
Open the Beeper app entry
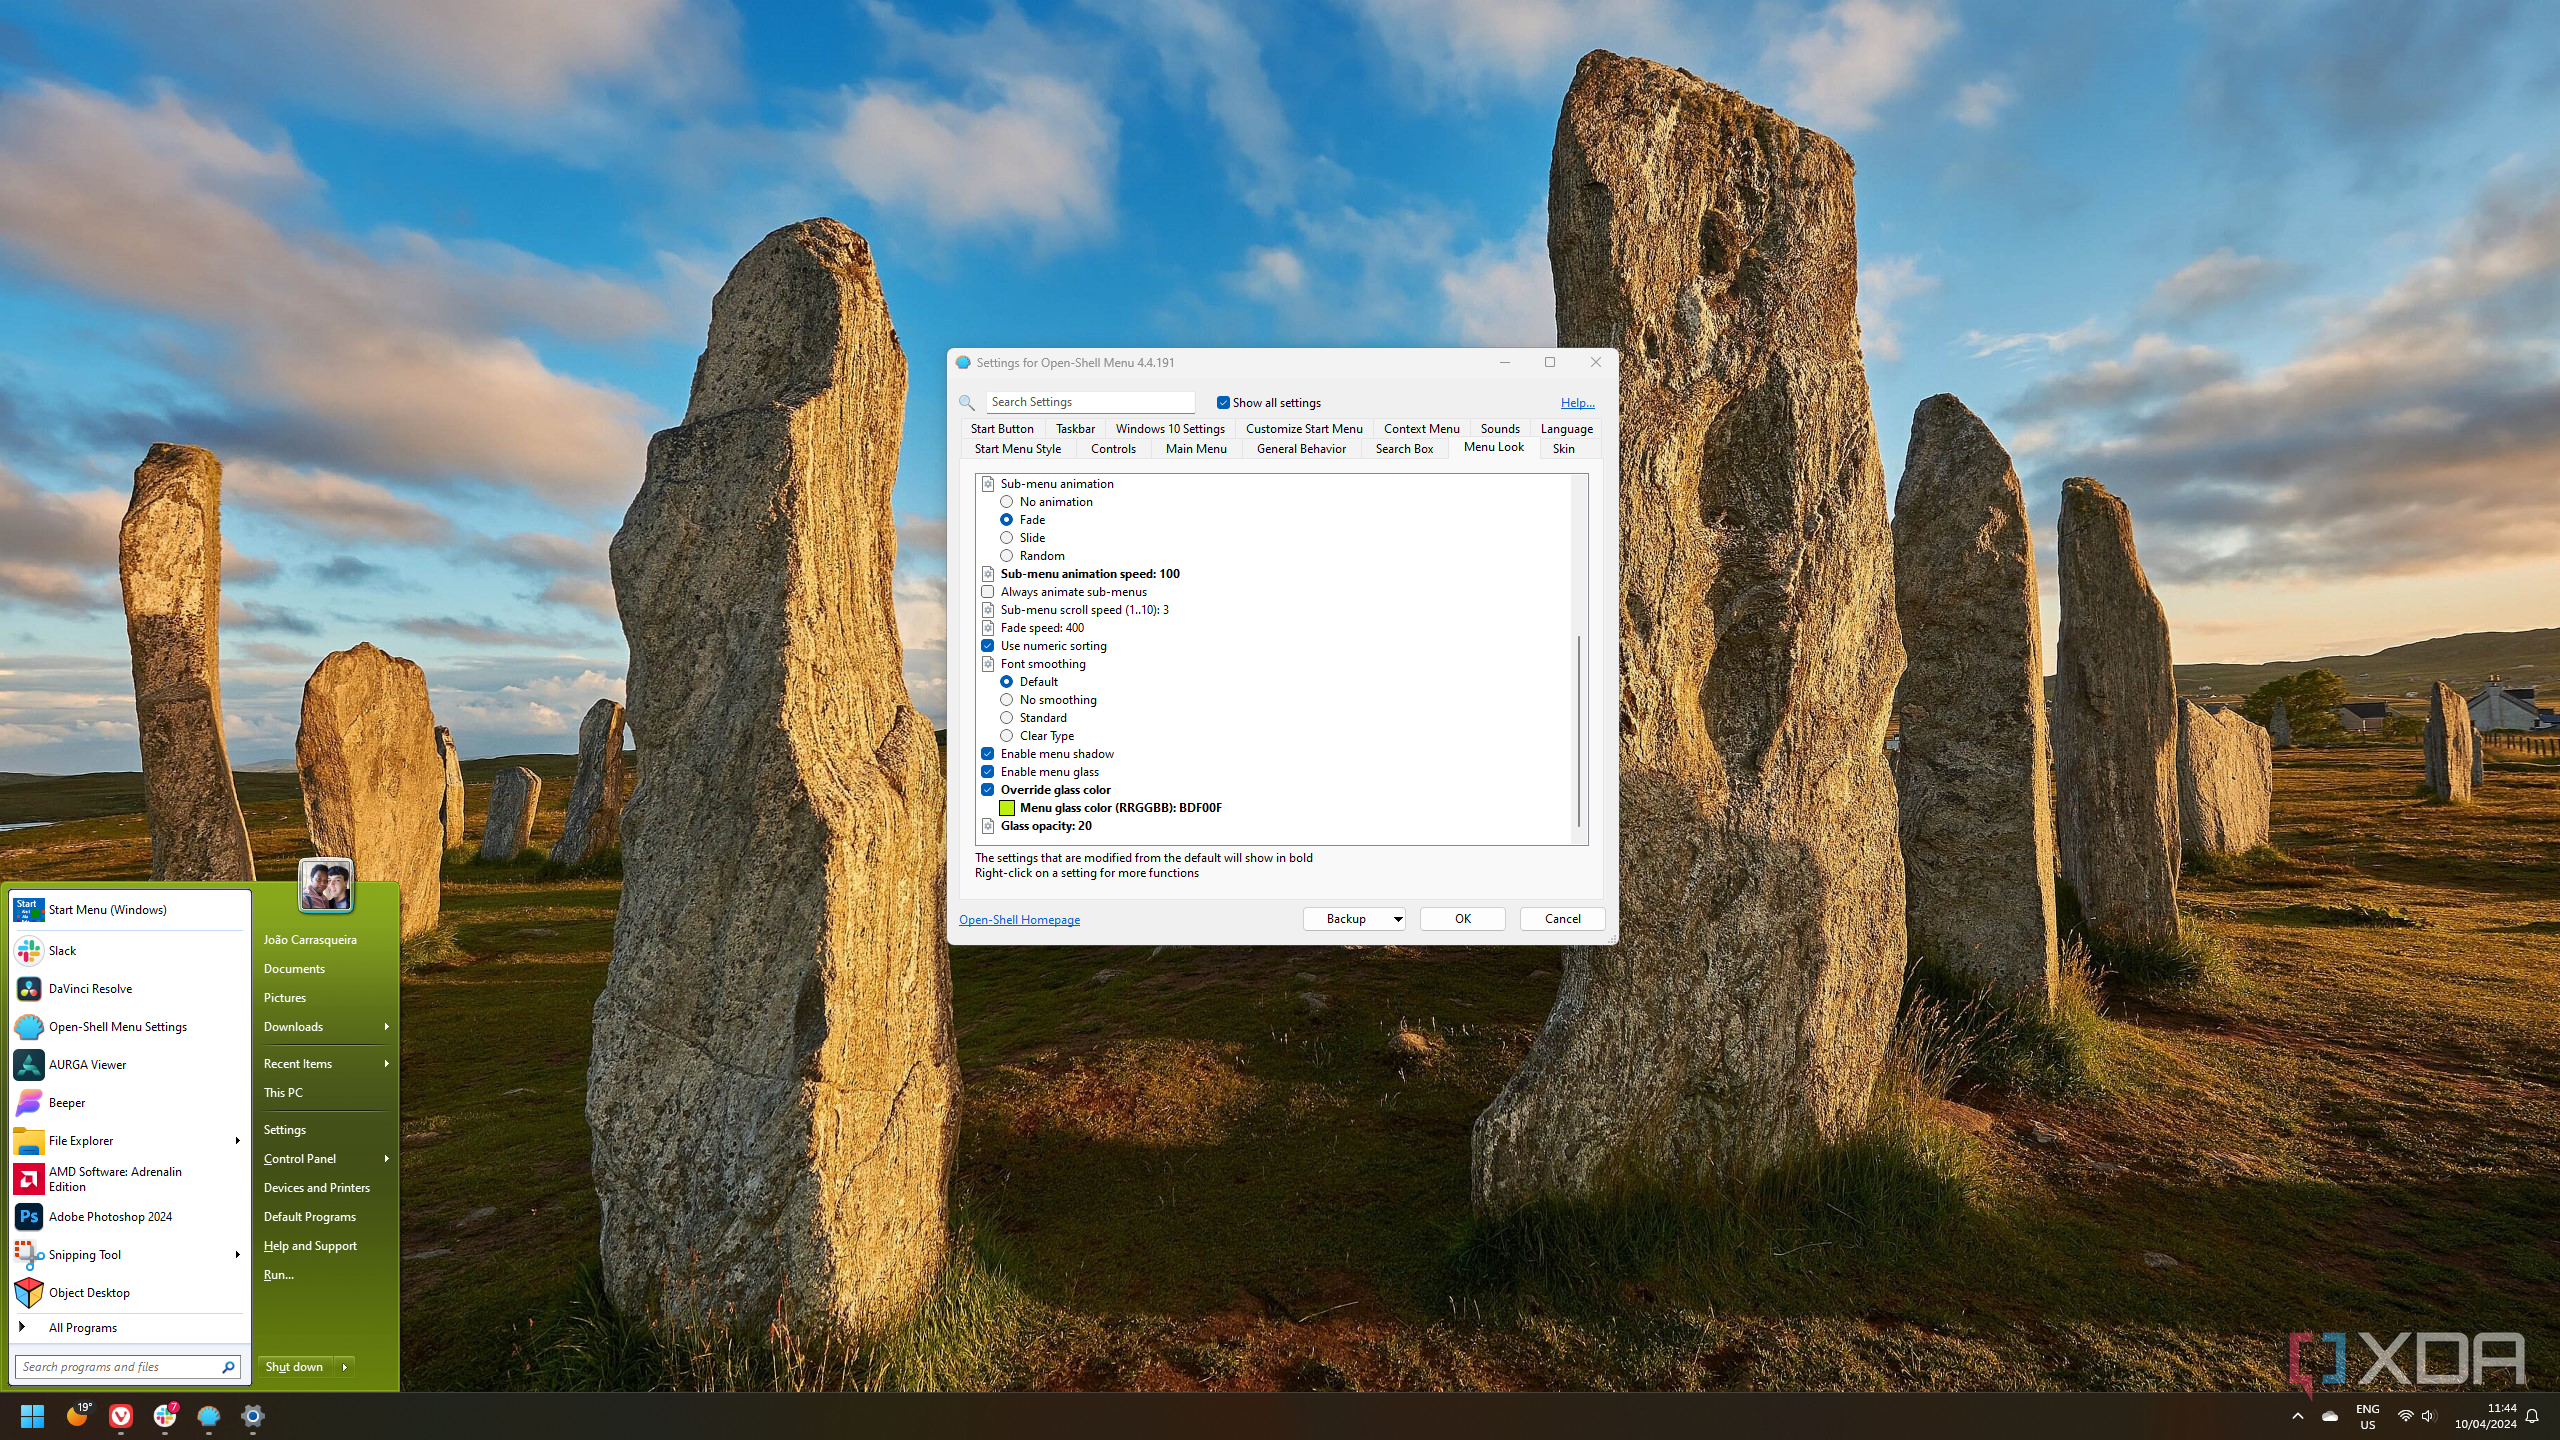pyautogui.click(x=67, y=1102)
